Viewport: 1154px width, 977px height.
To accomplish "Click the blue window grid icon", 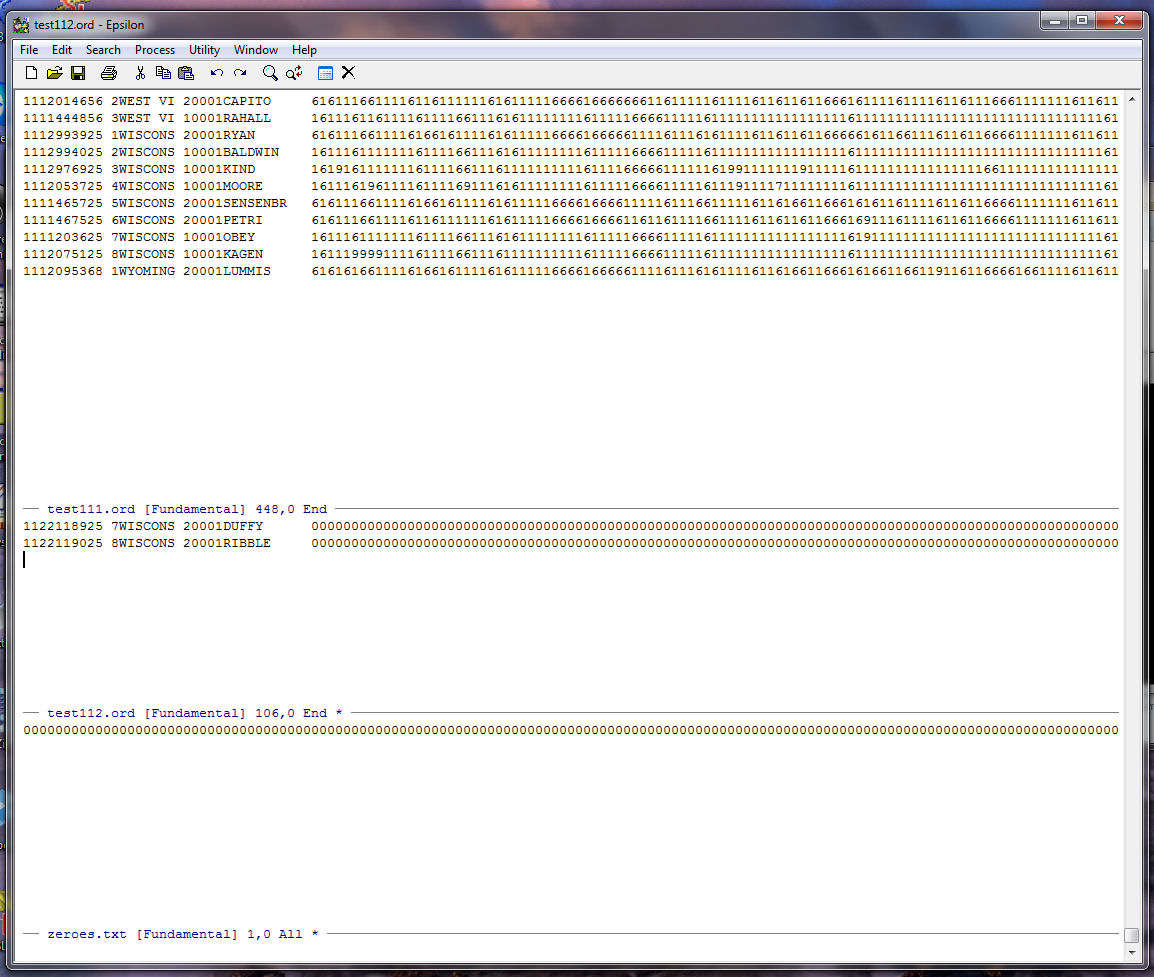I will point(325,73).
